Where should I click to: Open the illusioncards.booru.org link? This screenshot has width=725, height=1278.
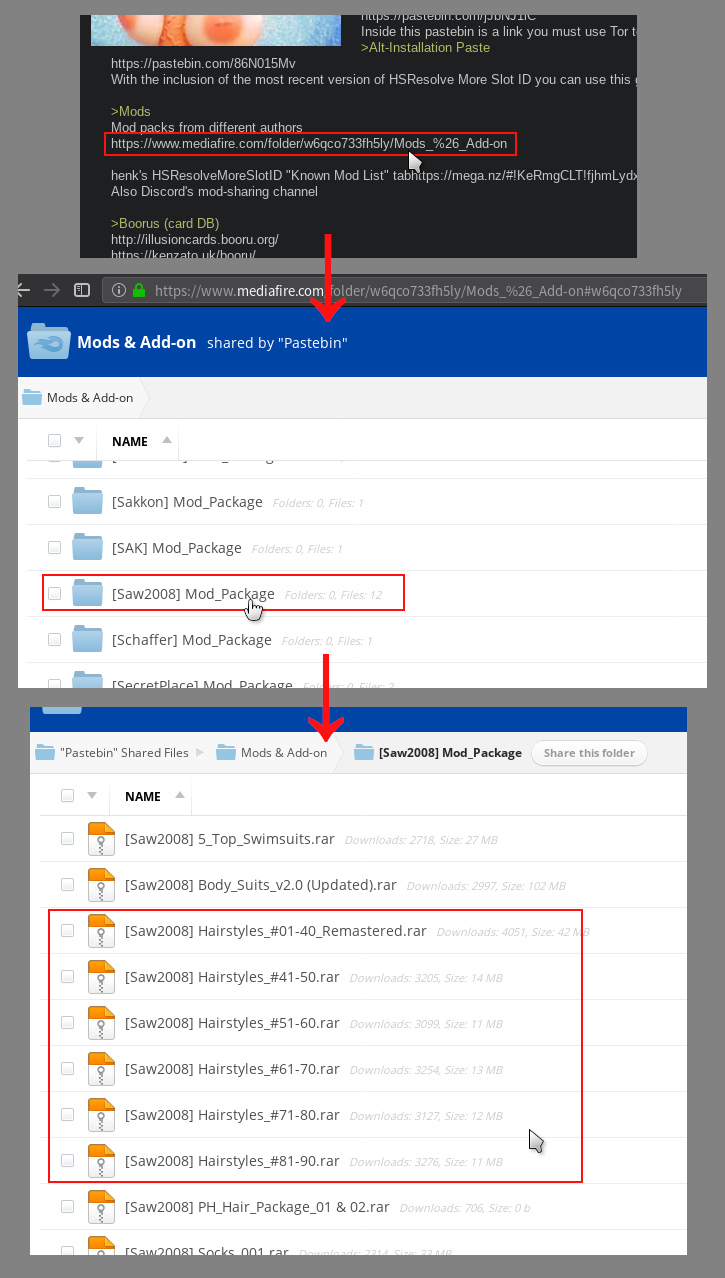(195, 240)
